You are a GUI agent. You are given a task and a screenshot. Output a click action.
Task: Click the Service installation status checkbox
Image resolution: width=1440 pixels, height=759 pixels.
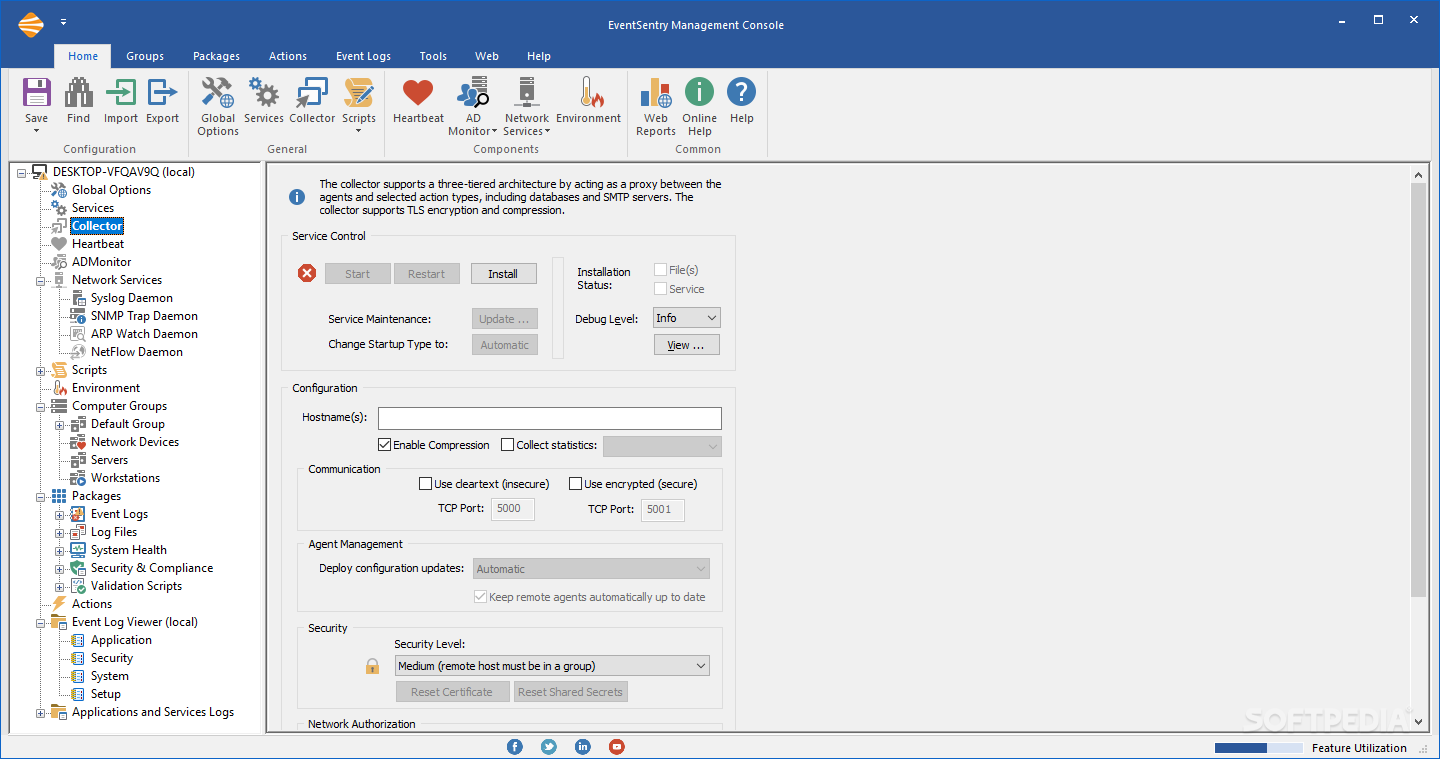660,289
